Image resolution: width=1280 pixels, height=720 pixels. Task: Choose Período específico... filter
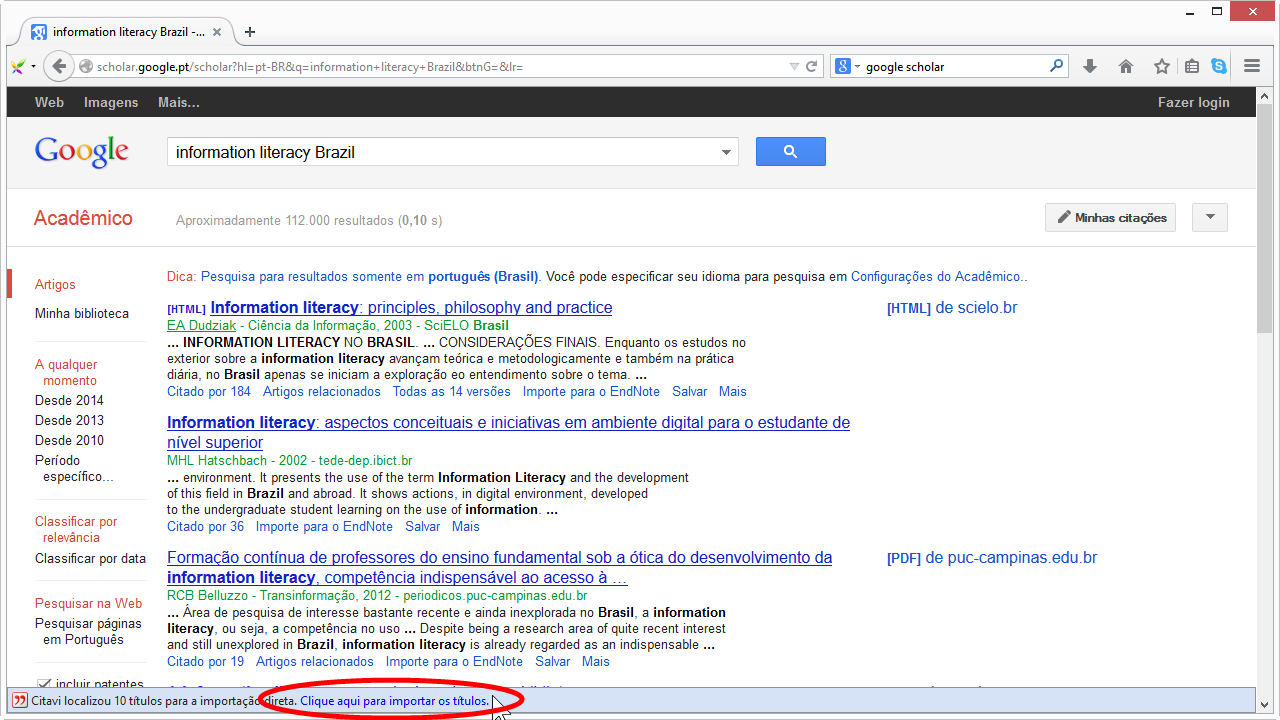(x=74, y=469)
